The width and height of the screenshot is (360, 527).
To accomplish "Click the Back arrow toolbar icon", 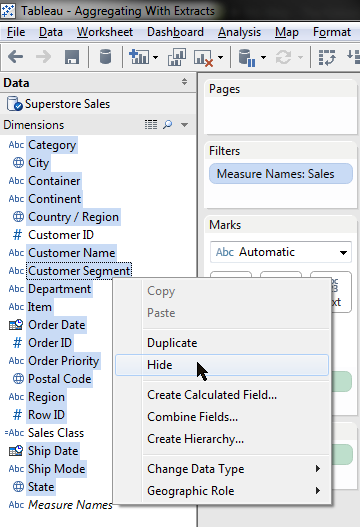I will tap(15, 57).
